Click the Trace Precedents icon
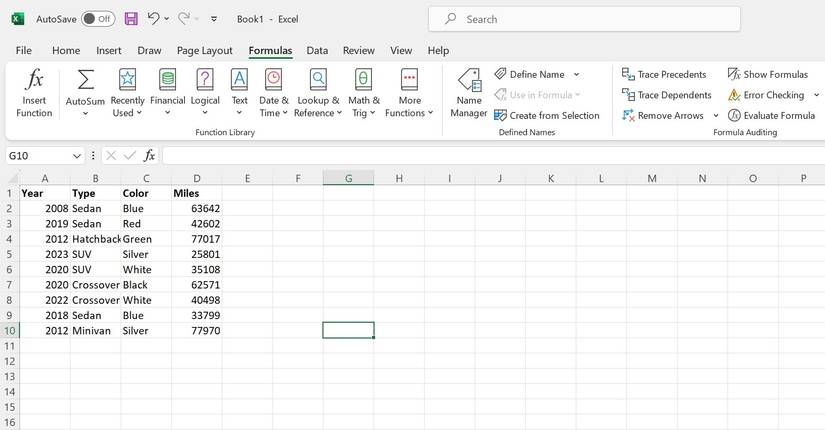The height and width of the screenshot is (430, 825). point(628,74)
